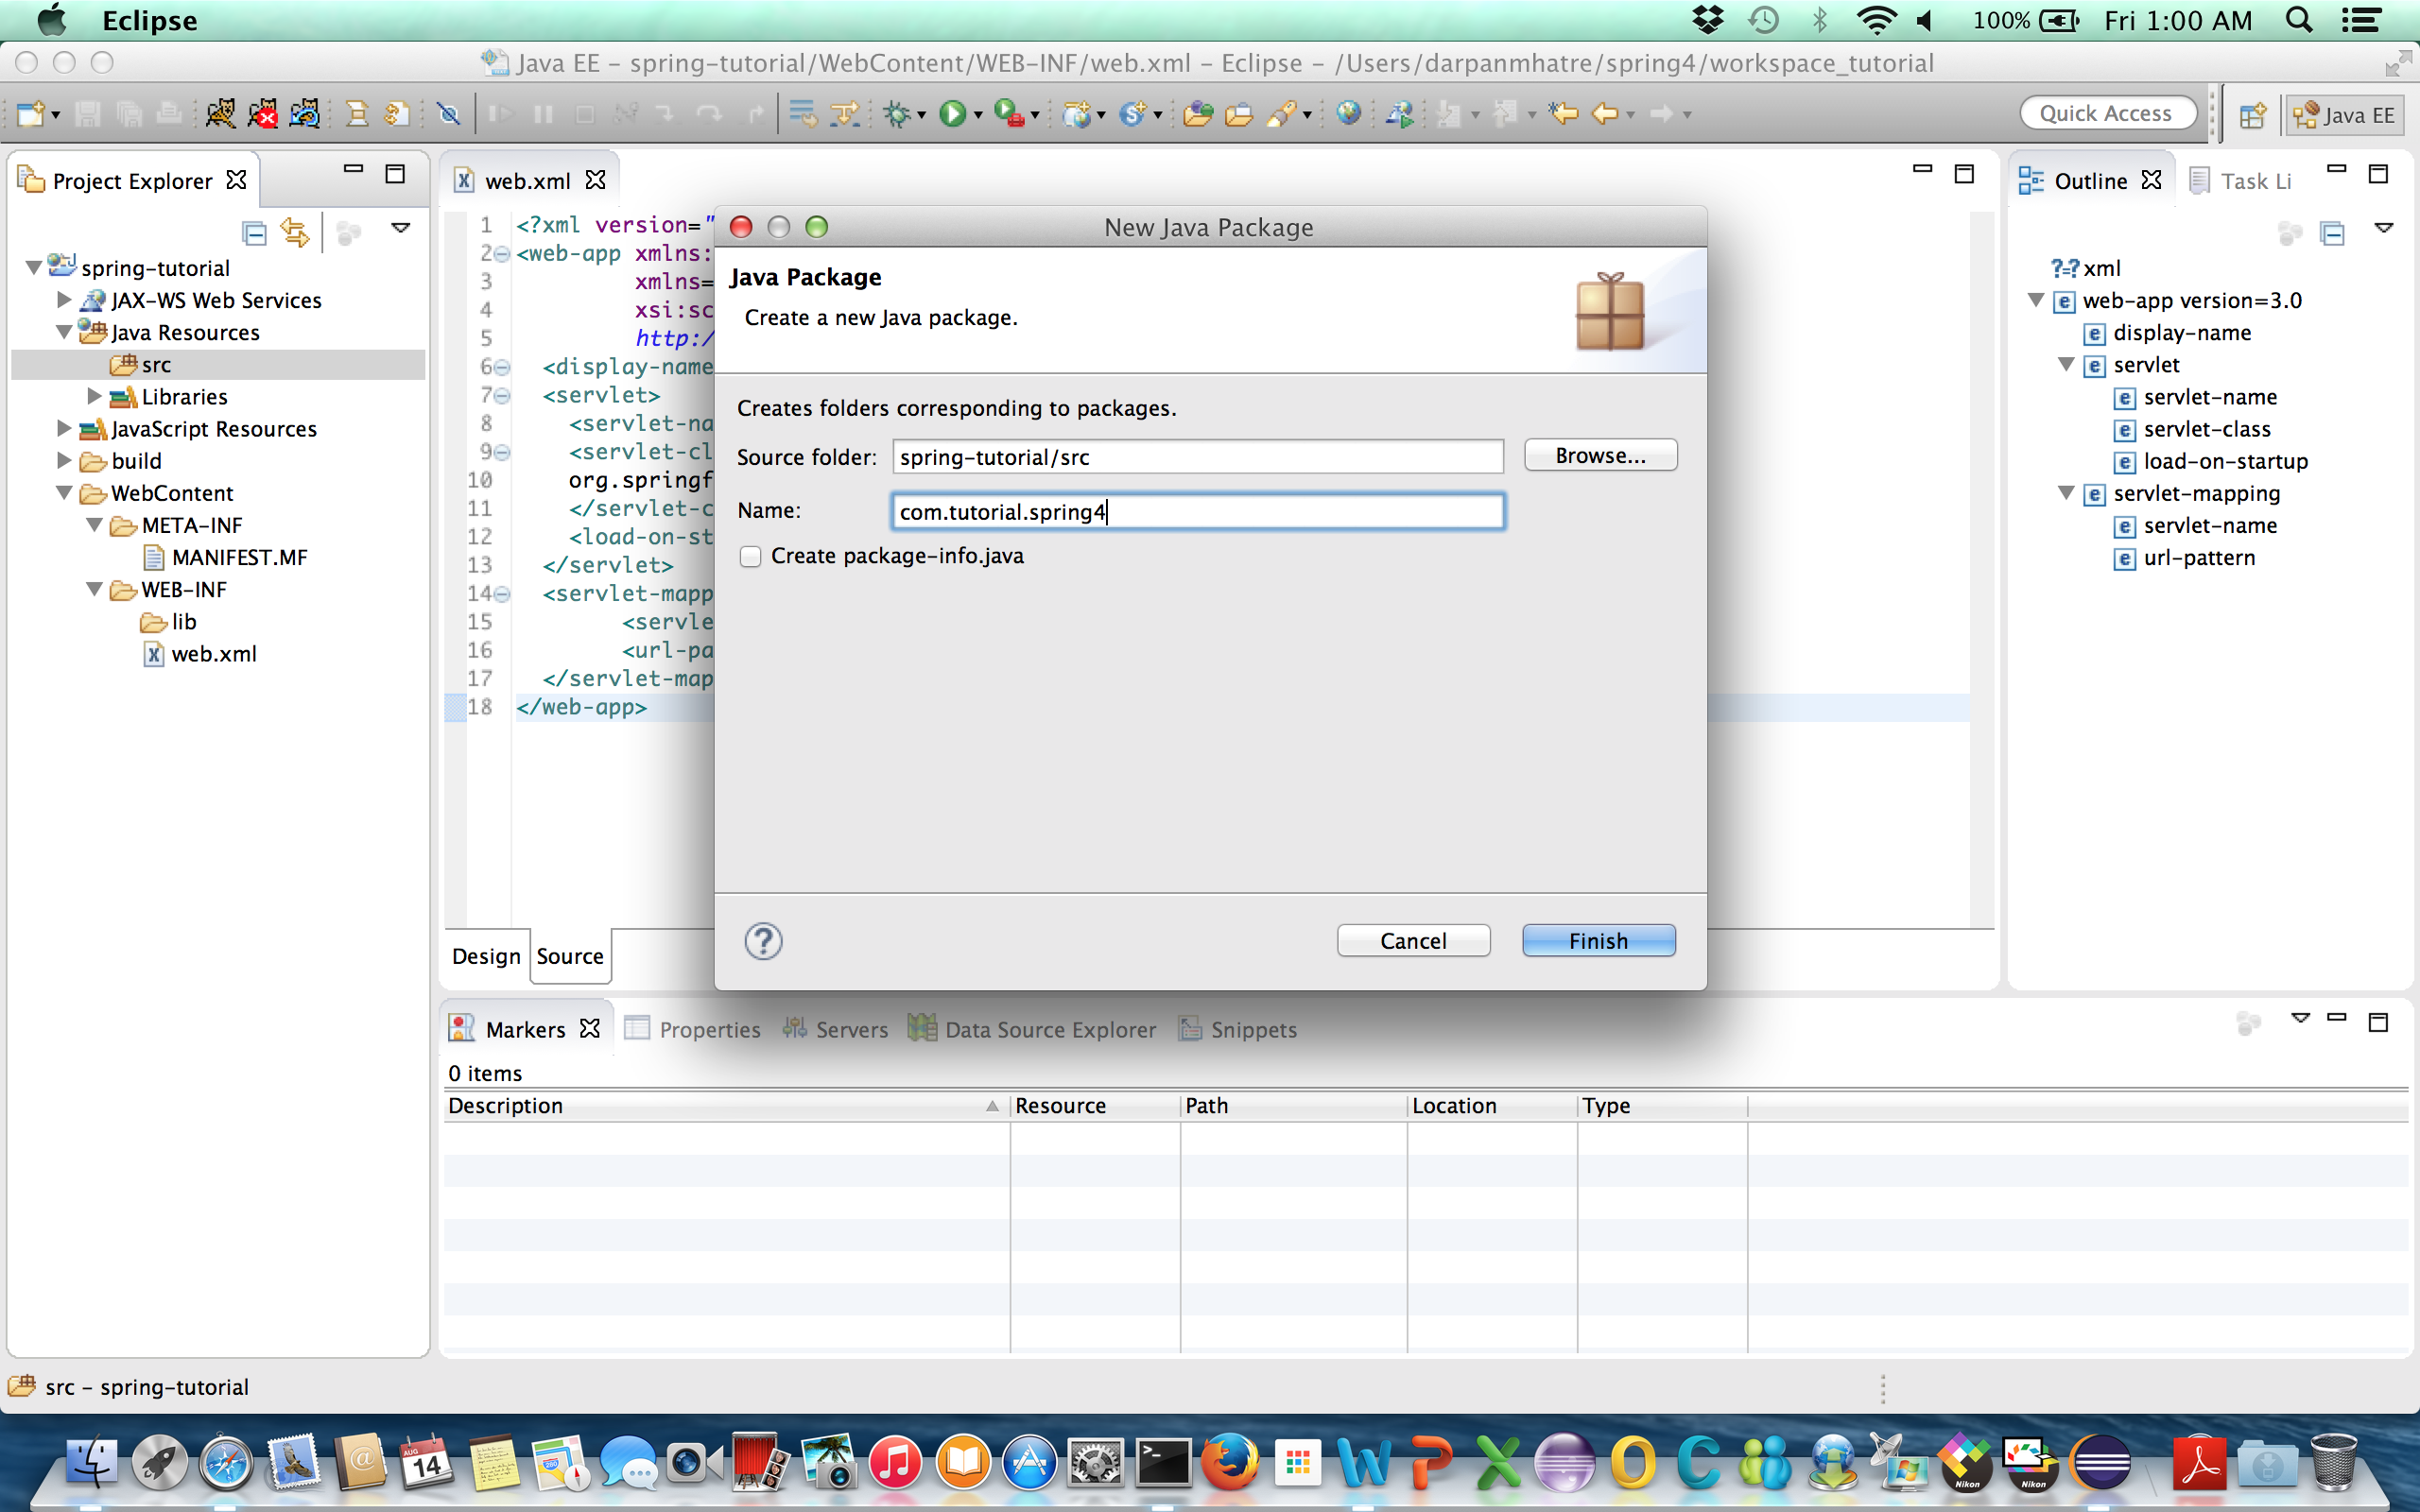Expand JavaScript Resources node
This screenshot has height=1512, width=2420.
pos(64,428)
